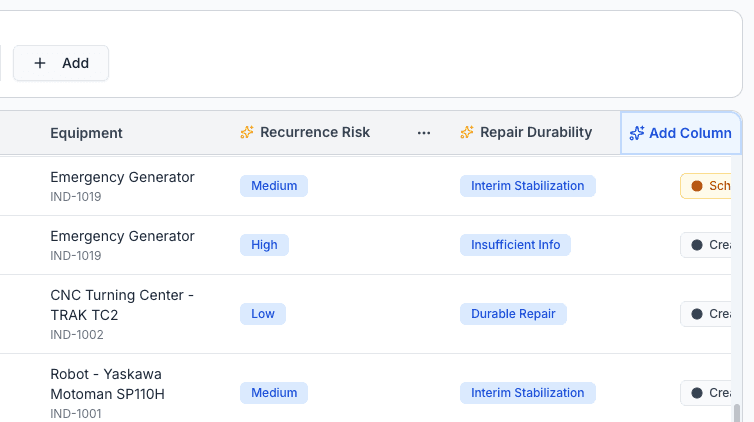
Task: Click the sparkle icon beside Repair Durability
Action: [466, 132]
